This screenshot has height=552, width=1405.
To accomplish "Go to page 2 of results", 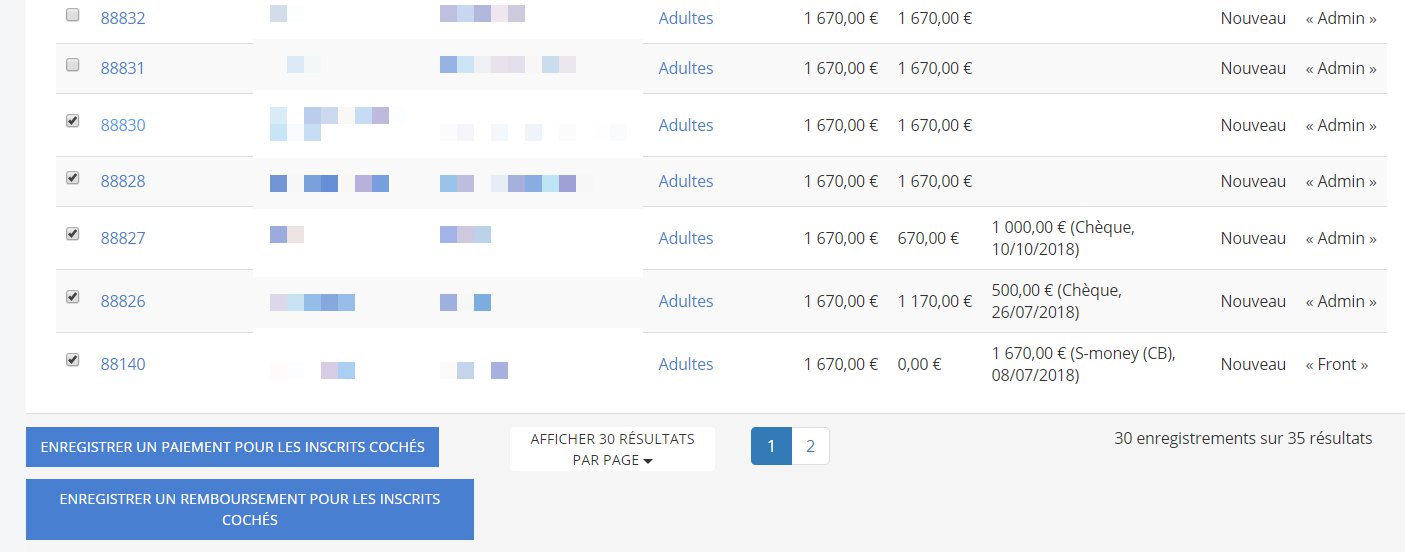I will [810, 446].
